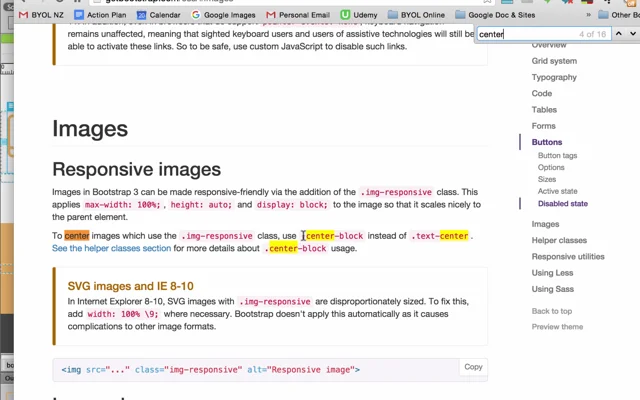Screen dimensions: 640x400
Task: Click the 'max-width: 100%;' code text
Action: click(122, 204)
